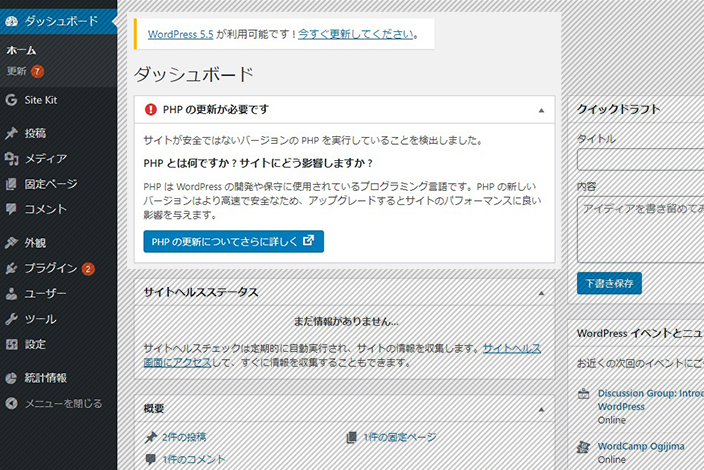704x470 pixels.
Task: Open the 更新 submenu item
Action: [18, 71]
